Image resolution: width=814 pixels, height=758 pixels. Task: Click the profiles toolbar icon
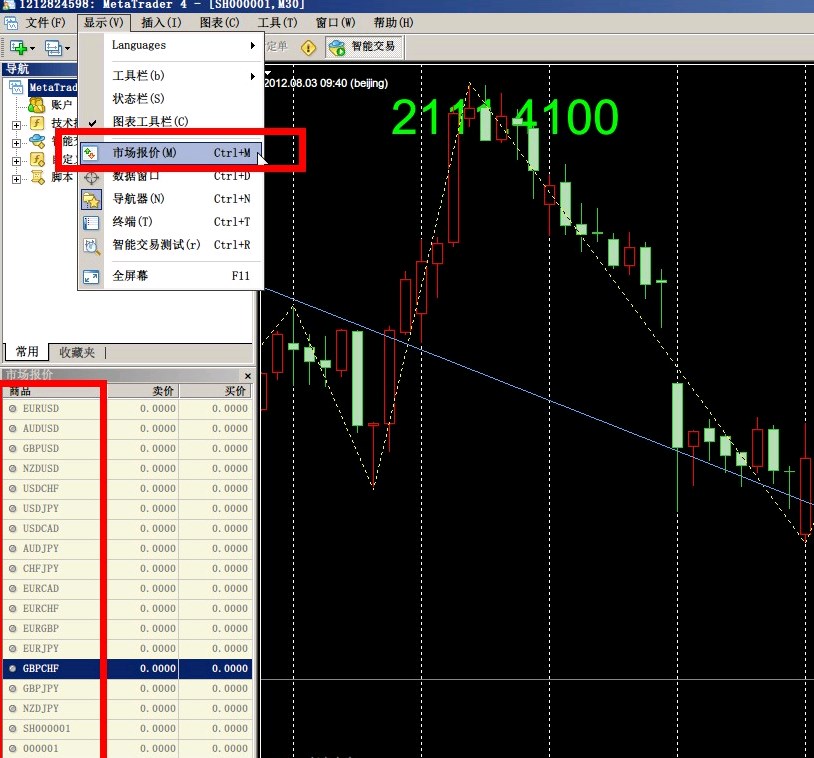[54, 47]
